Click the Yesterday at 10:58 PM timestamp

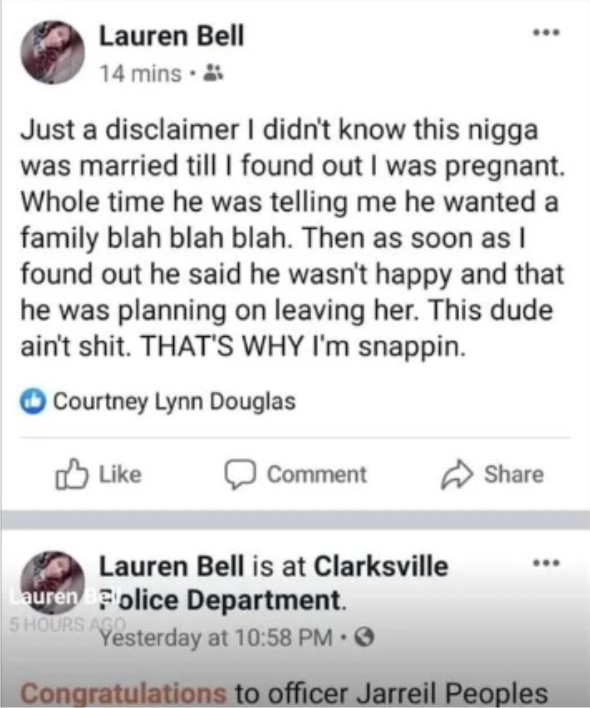pos(216,638)
